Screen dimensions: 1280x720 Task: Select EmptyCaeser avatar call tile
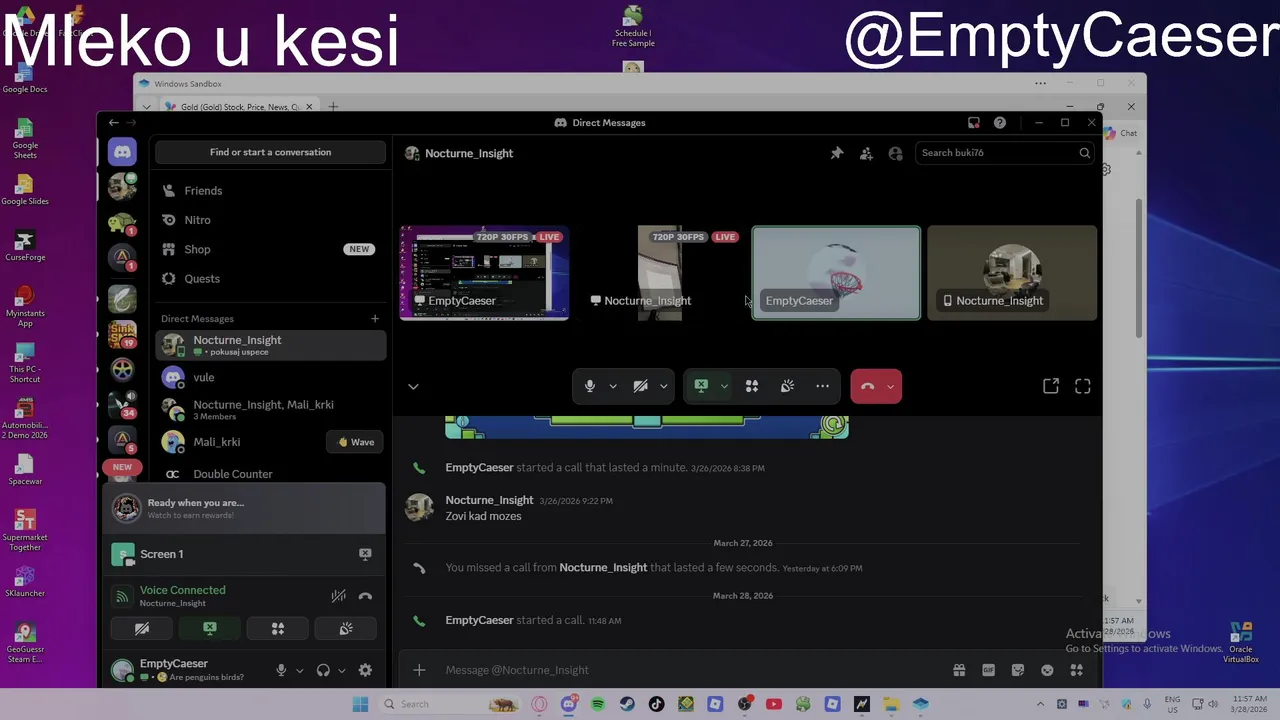[836, 273]
